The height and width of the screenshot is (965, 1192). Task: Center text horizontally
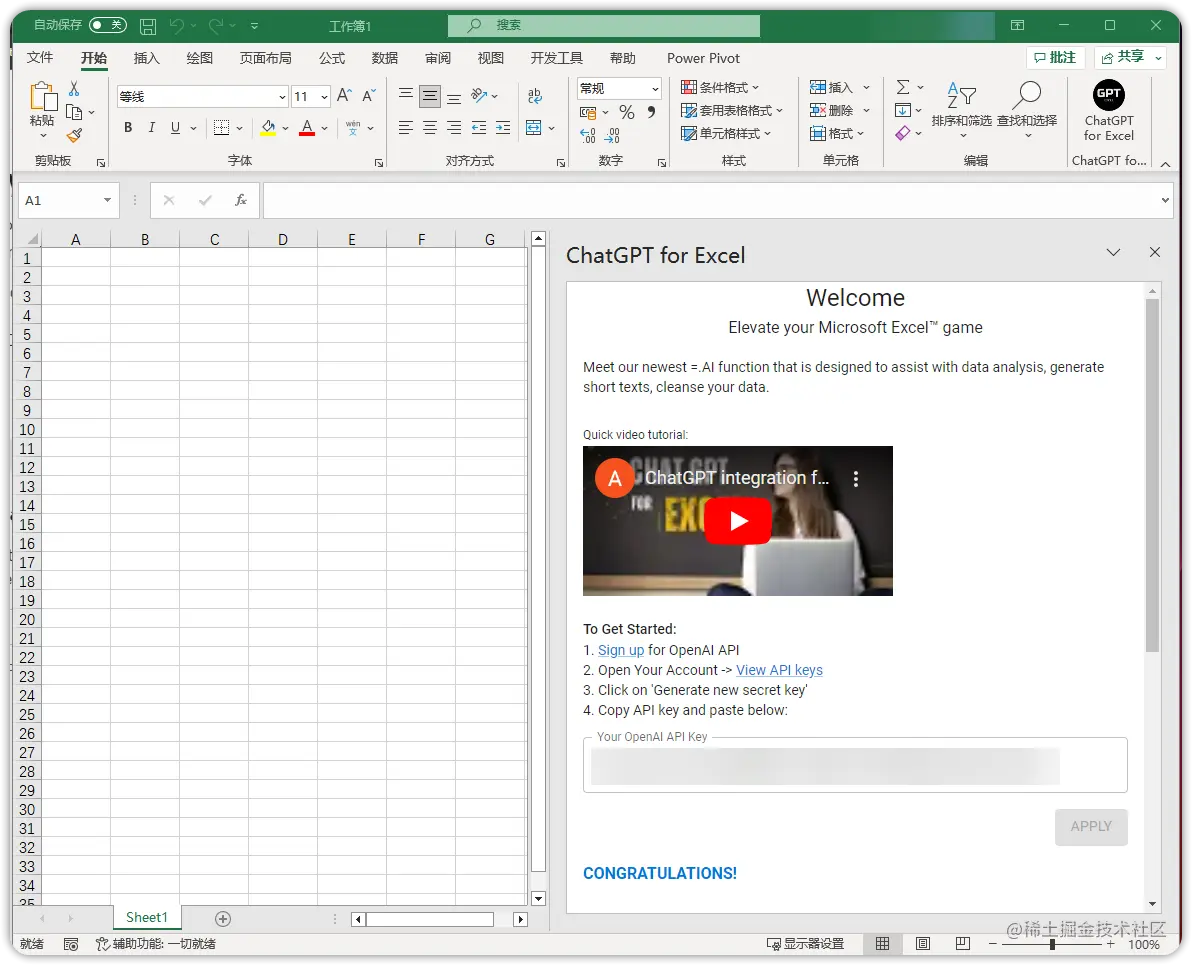[430, 128]
